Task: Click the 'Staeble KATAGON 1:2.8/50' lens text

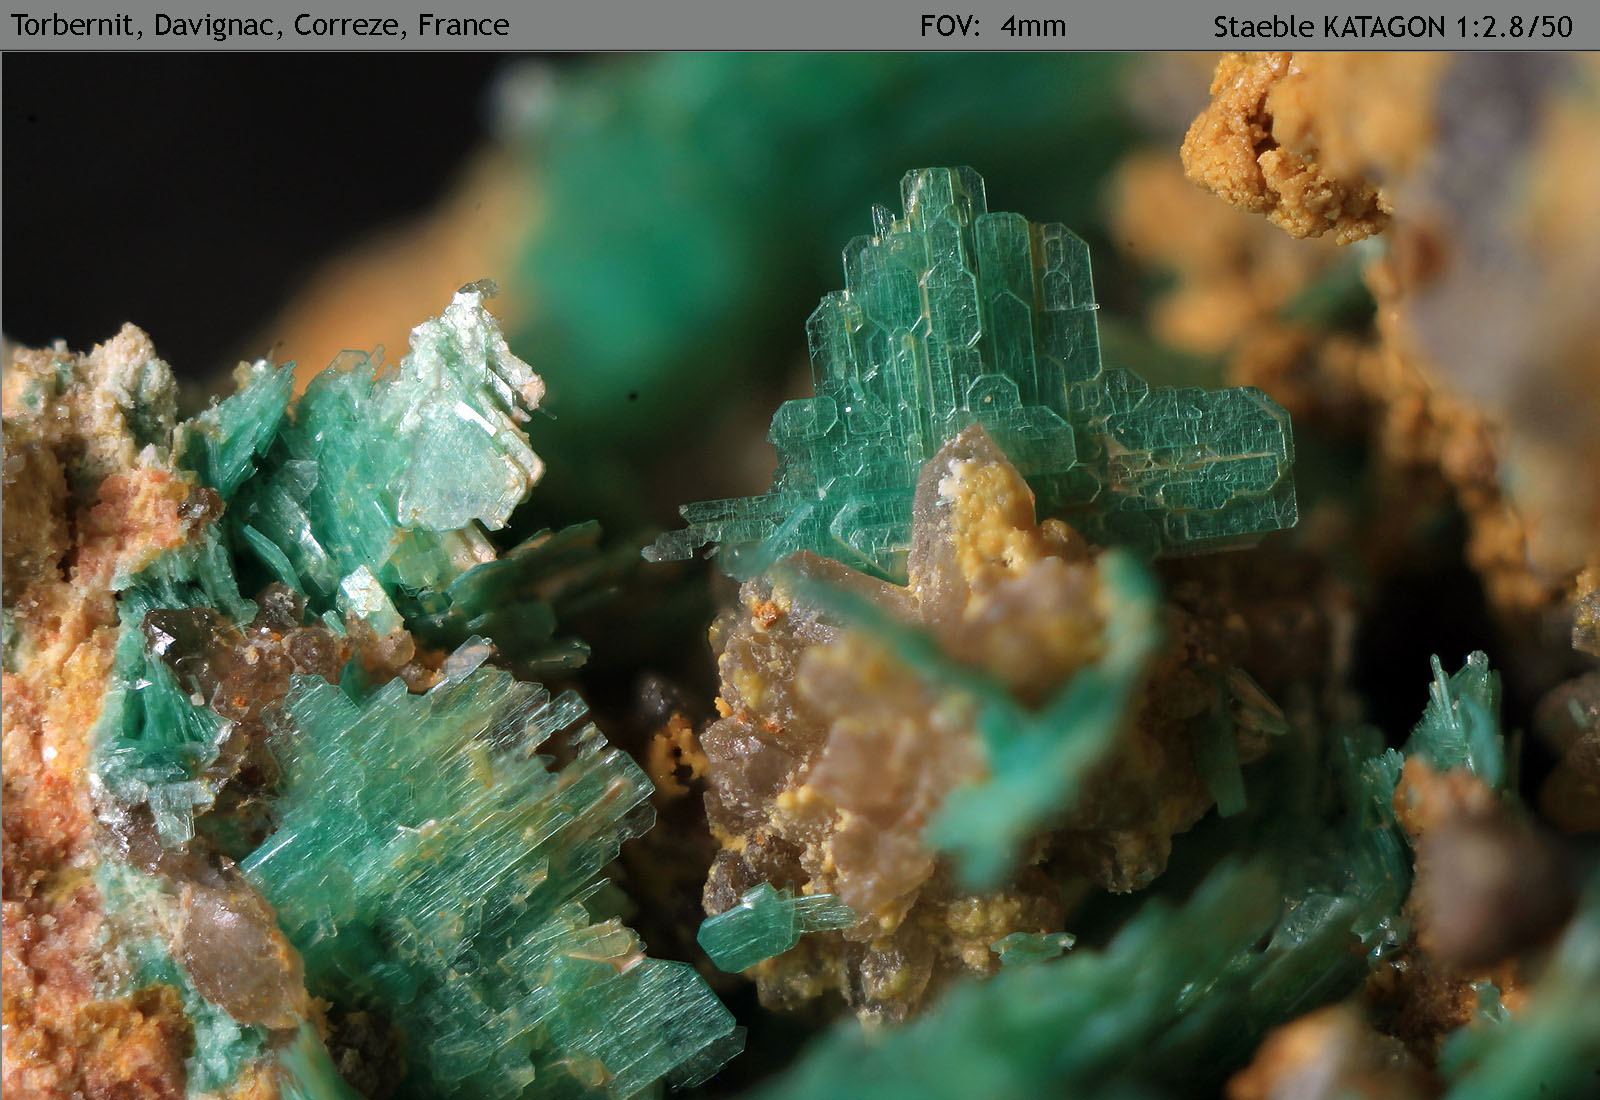Action: [x=1392, y=26]
